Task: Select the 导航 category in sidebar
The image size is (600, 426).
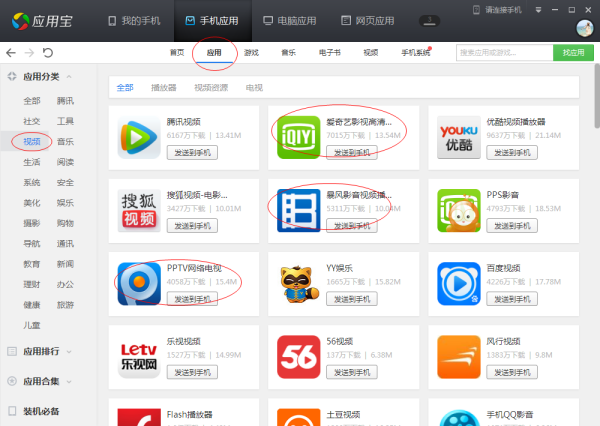Action: click(x=32, y=244)
